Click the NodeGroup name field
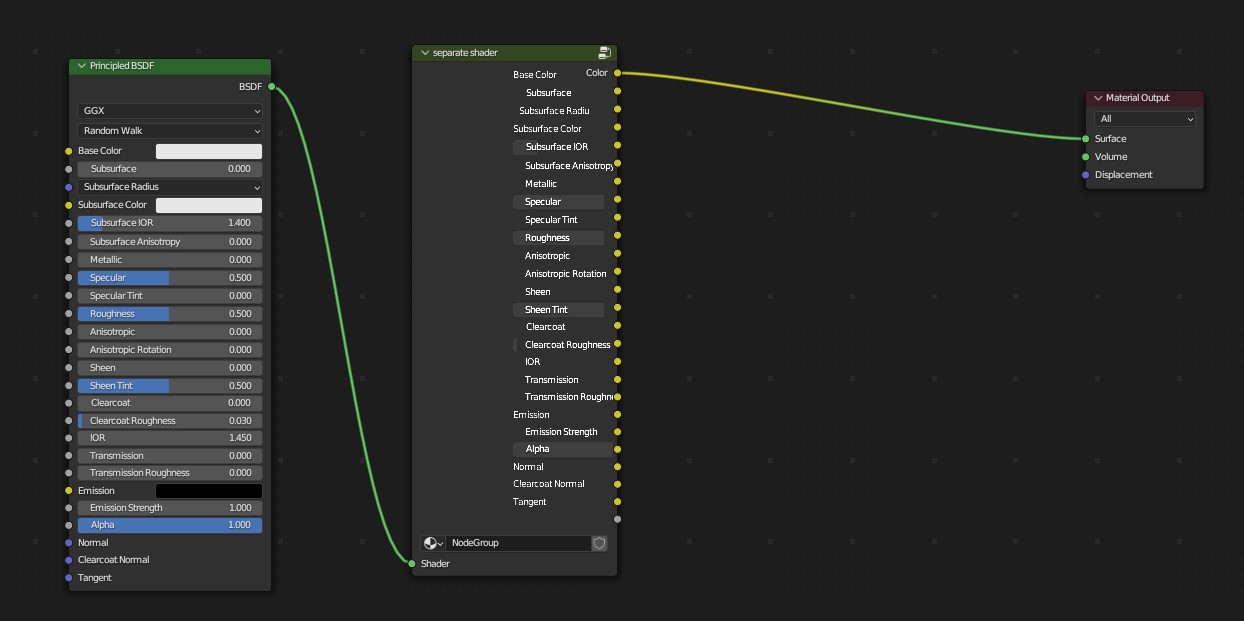 [x=518, y=543]
